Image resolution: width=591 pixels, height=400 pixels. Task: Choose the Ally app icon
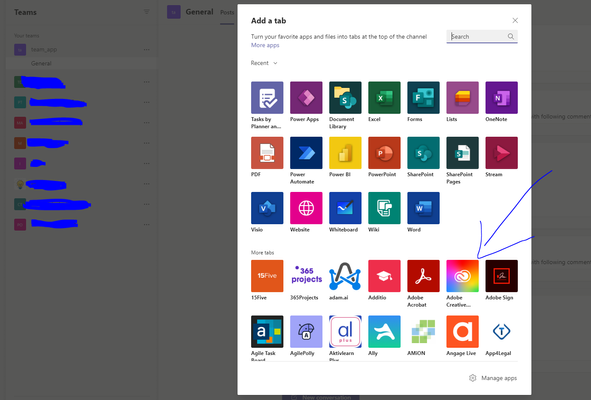(x=384, y=332)
